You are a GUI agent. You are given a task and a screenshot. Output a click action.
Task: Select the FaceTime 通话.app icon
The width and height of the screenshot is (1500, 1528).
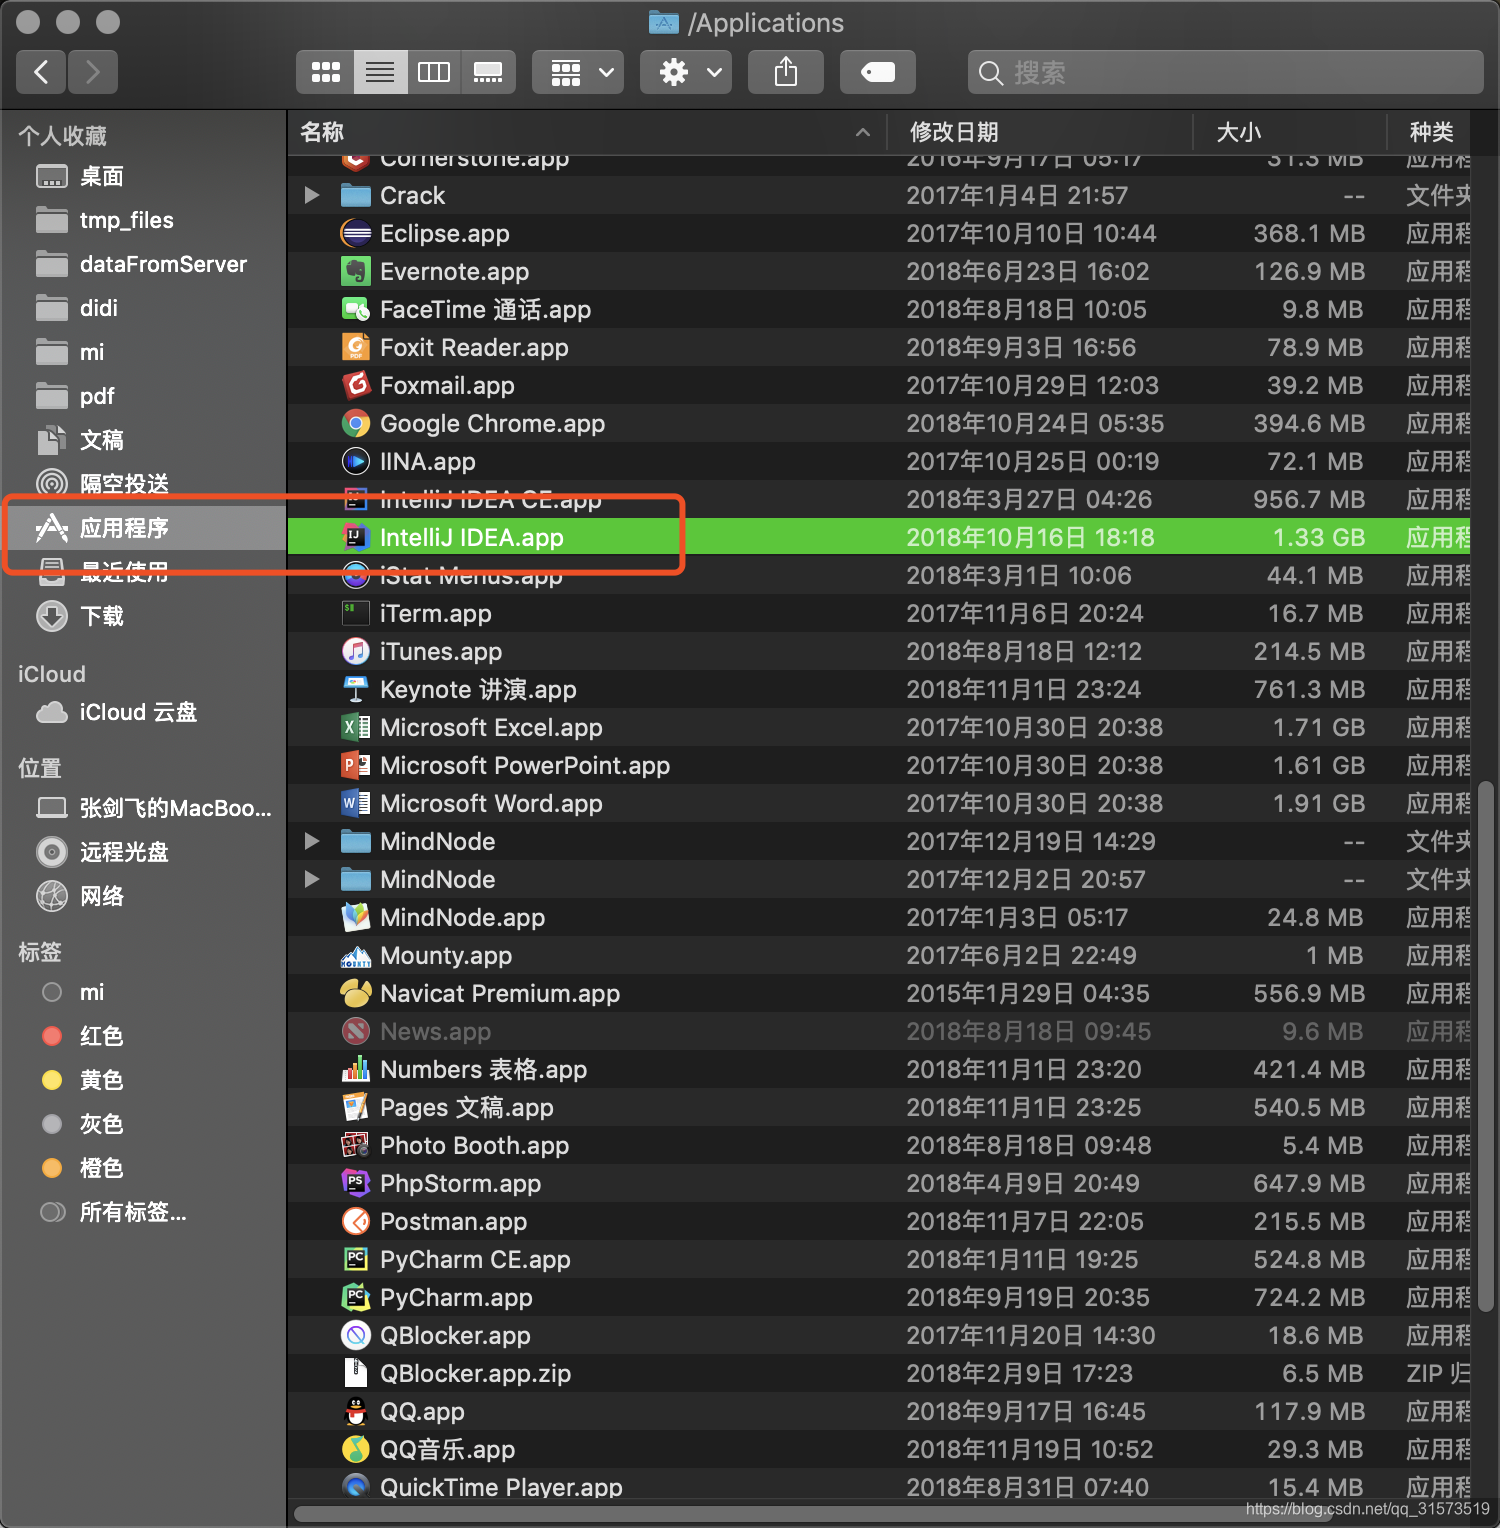[356, 309]
